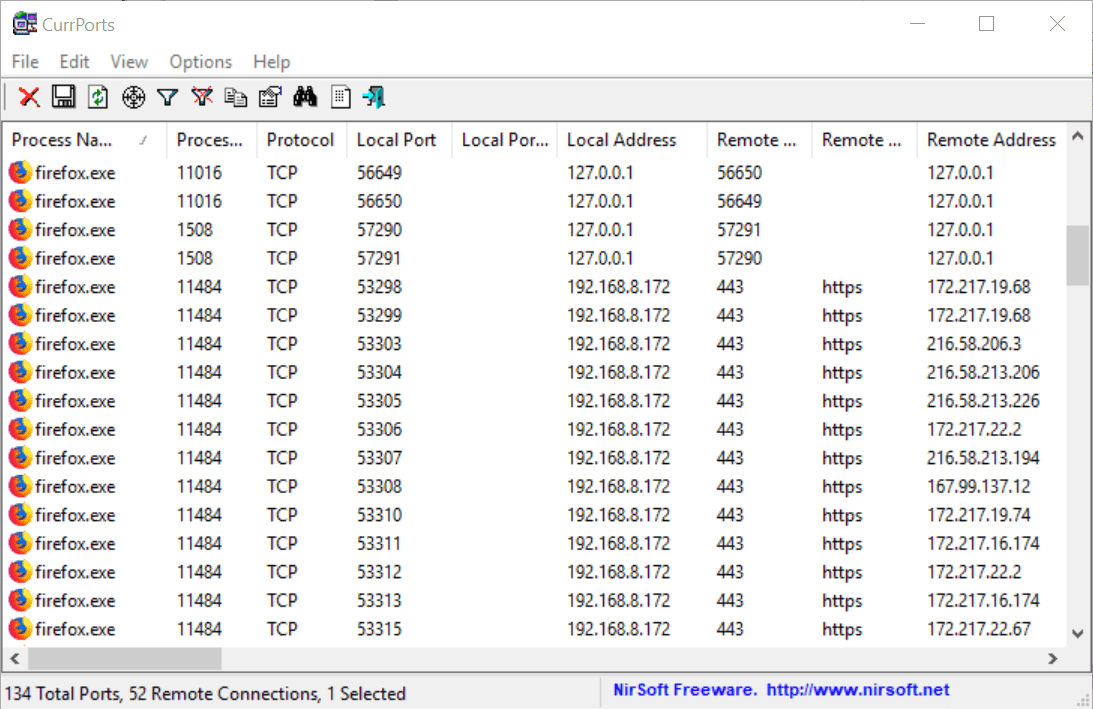Click the crosshair target toolbar icon

pos(133,97)
